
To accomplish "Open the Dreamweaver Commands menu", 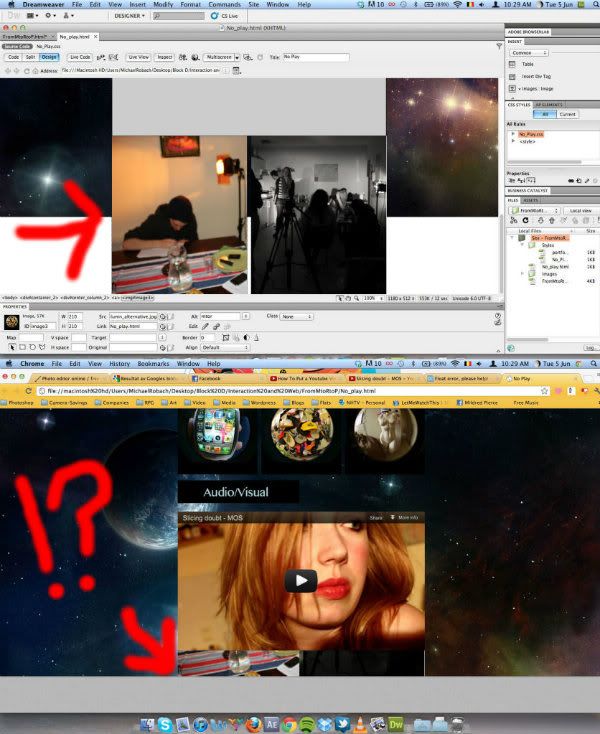I will click(x=225, y=4).
